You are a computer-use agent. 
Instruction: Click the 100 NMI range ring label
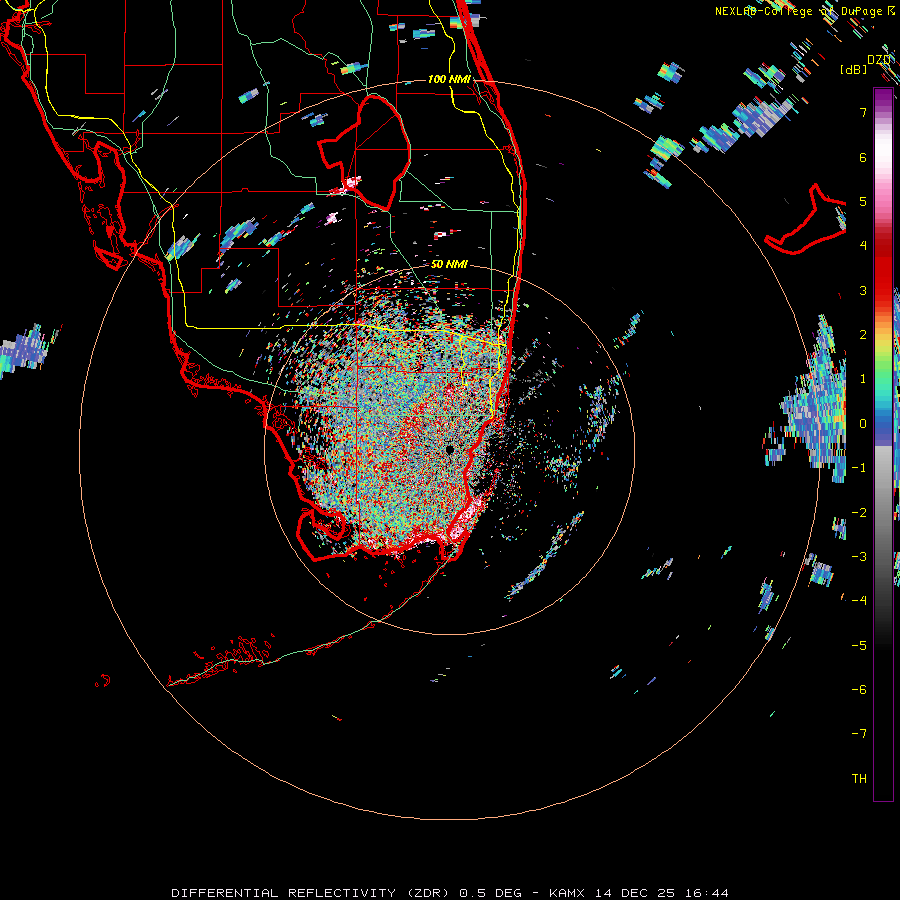point(449,79)
